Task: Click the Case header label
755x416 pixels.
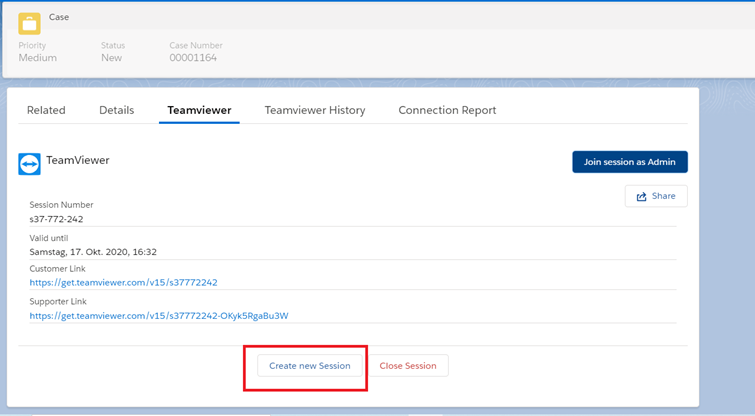Action: [59, 17]
